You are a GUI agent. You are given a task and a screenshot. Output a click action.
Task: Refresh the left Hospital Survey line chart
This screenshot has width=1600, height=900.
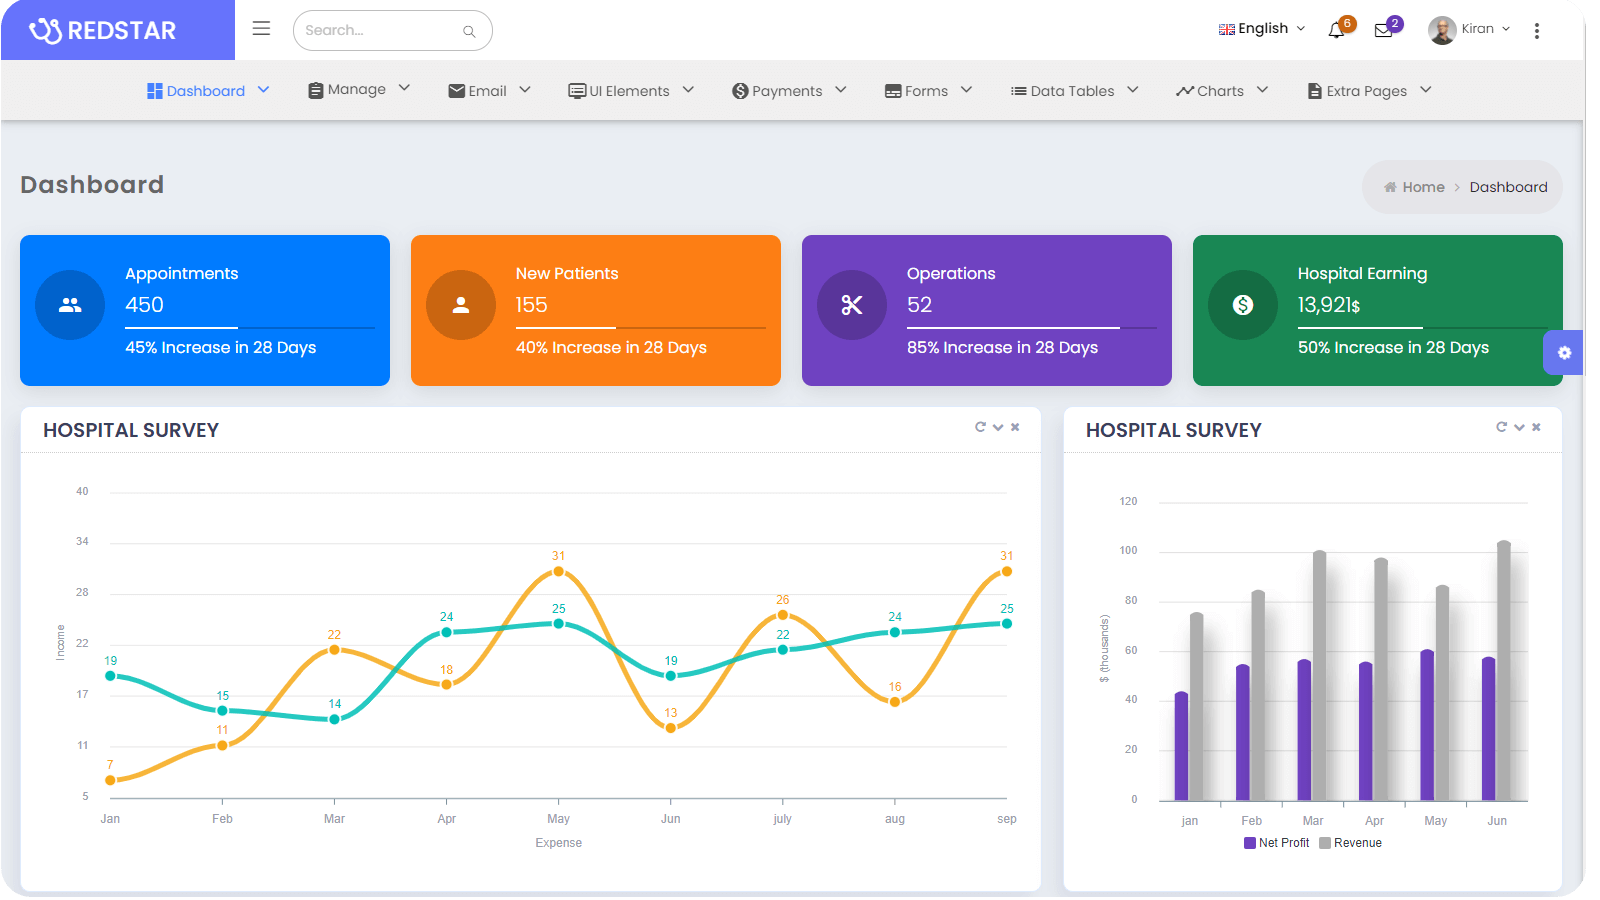[980, 427]
